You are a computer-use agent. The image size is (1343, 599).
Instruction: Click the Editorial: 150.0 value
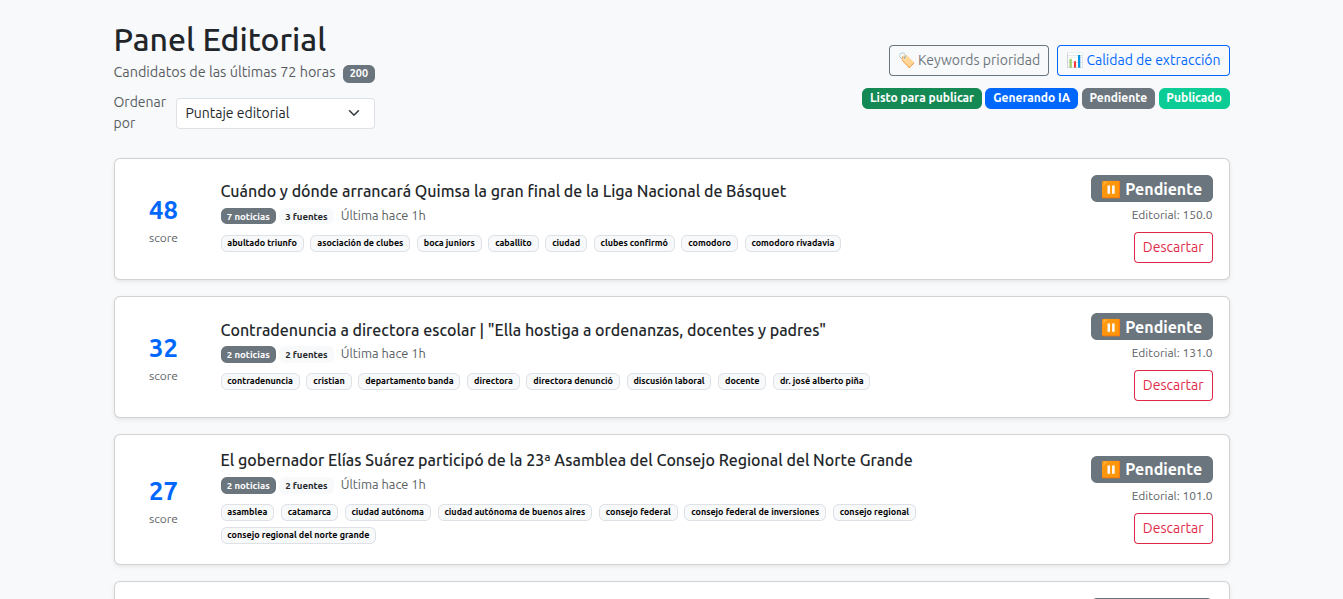[x=1172, y=215]
